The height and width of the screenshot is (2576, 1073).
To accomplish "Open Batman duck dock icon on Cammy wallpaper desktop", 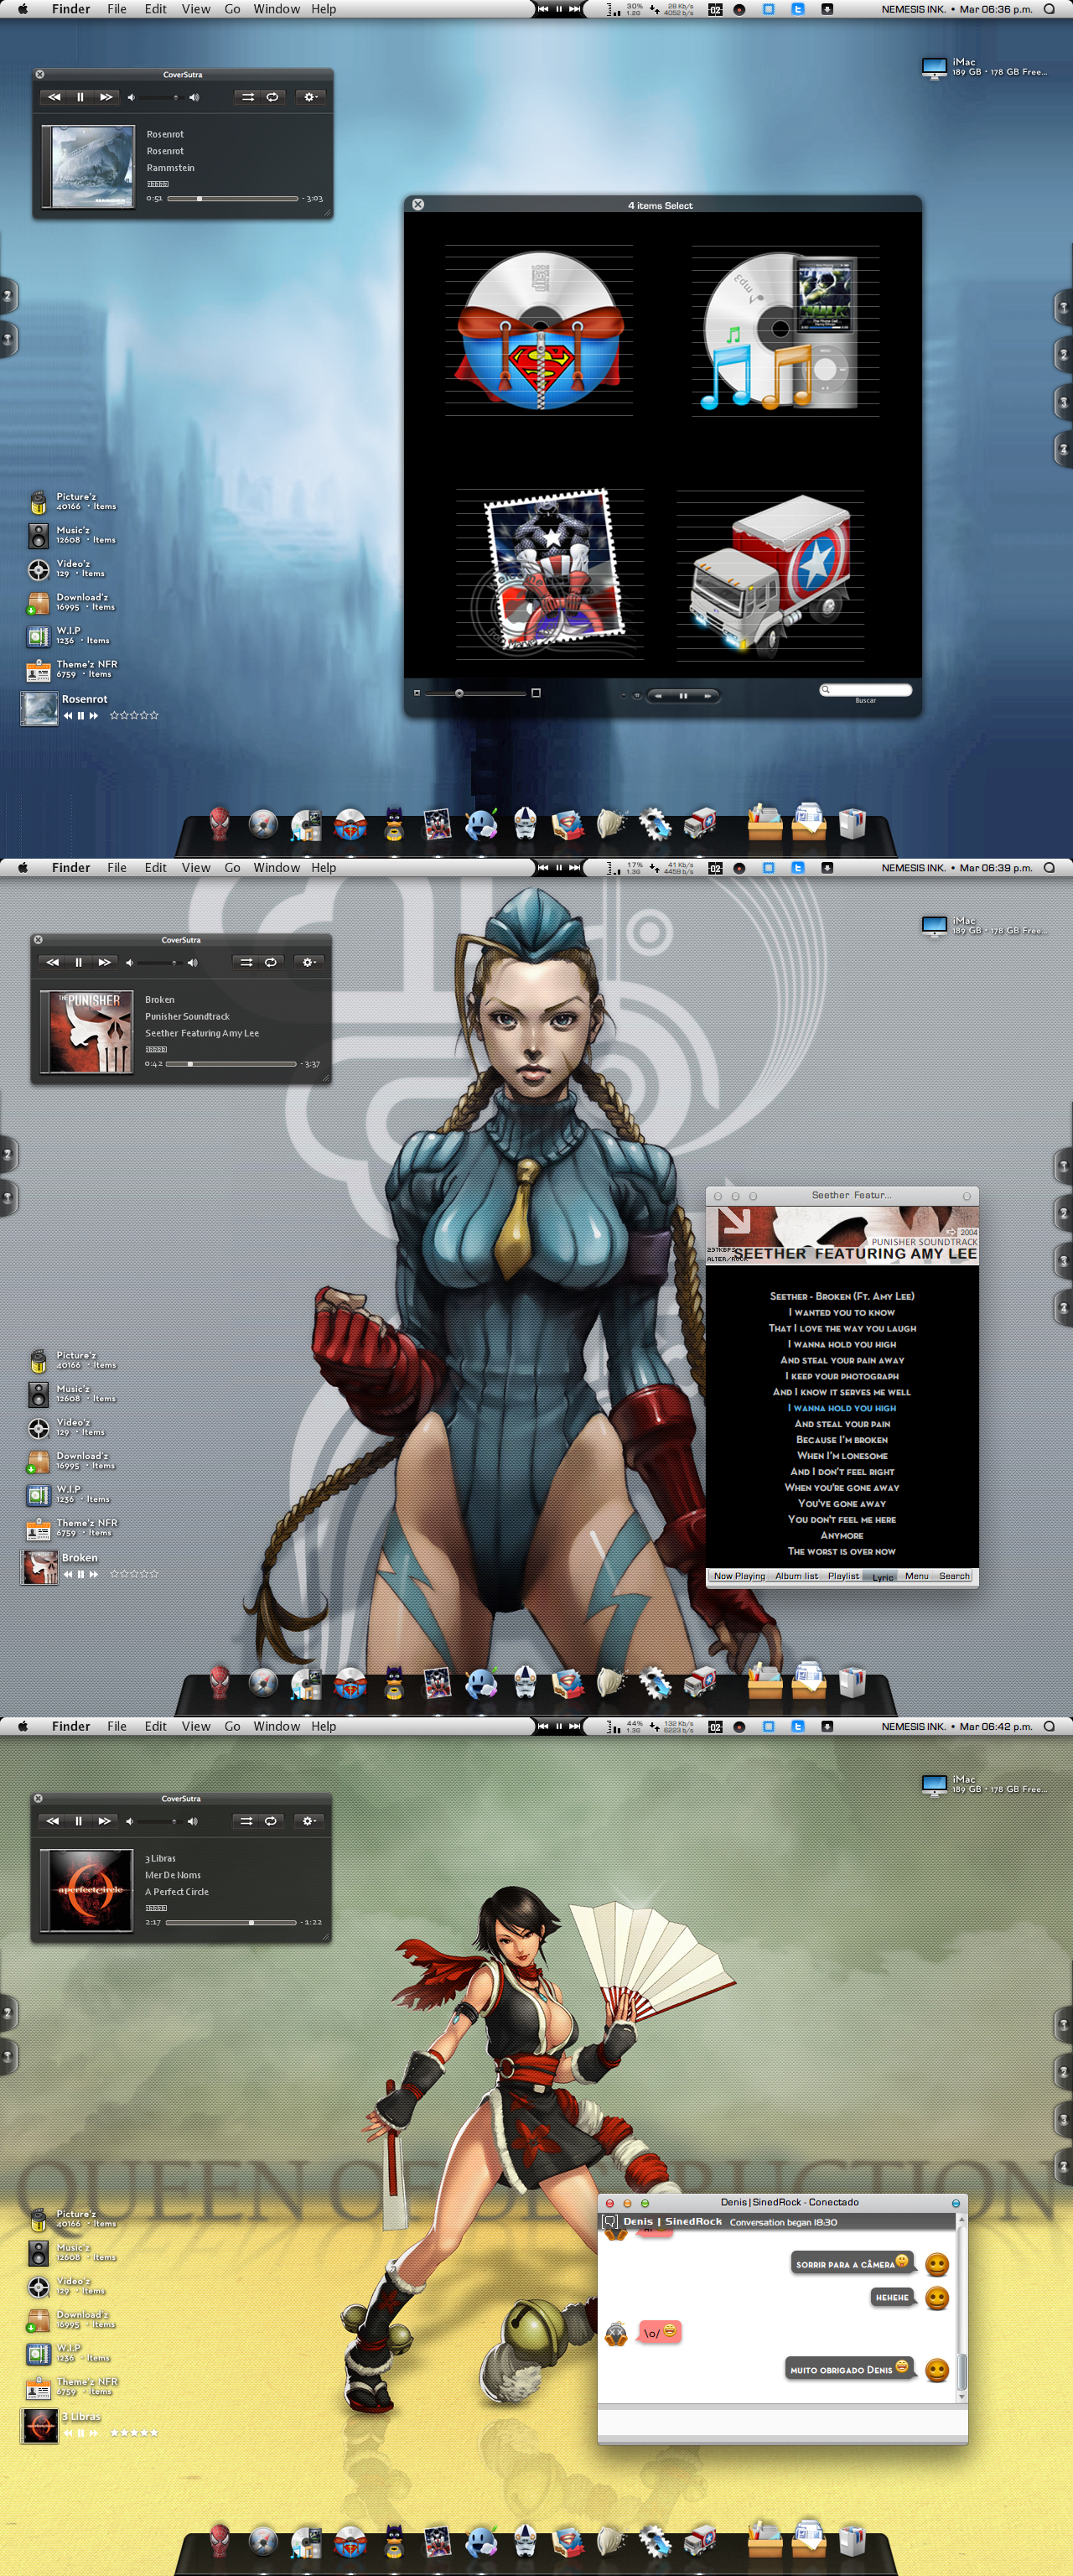I will tap(394, 1683).
